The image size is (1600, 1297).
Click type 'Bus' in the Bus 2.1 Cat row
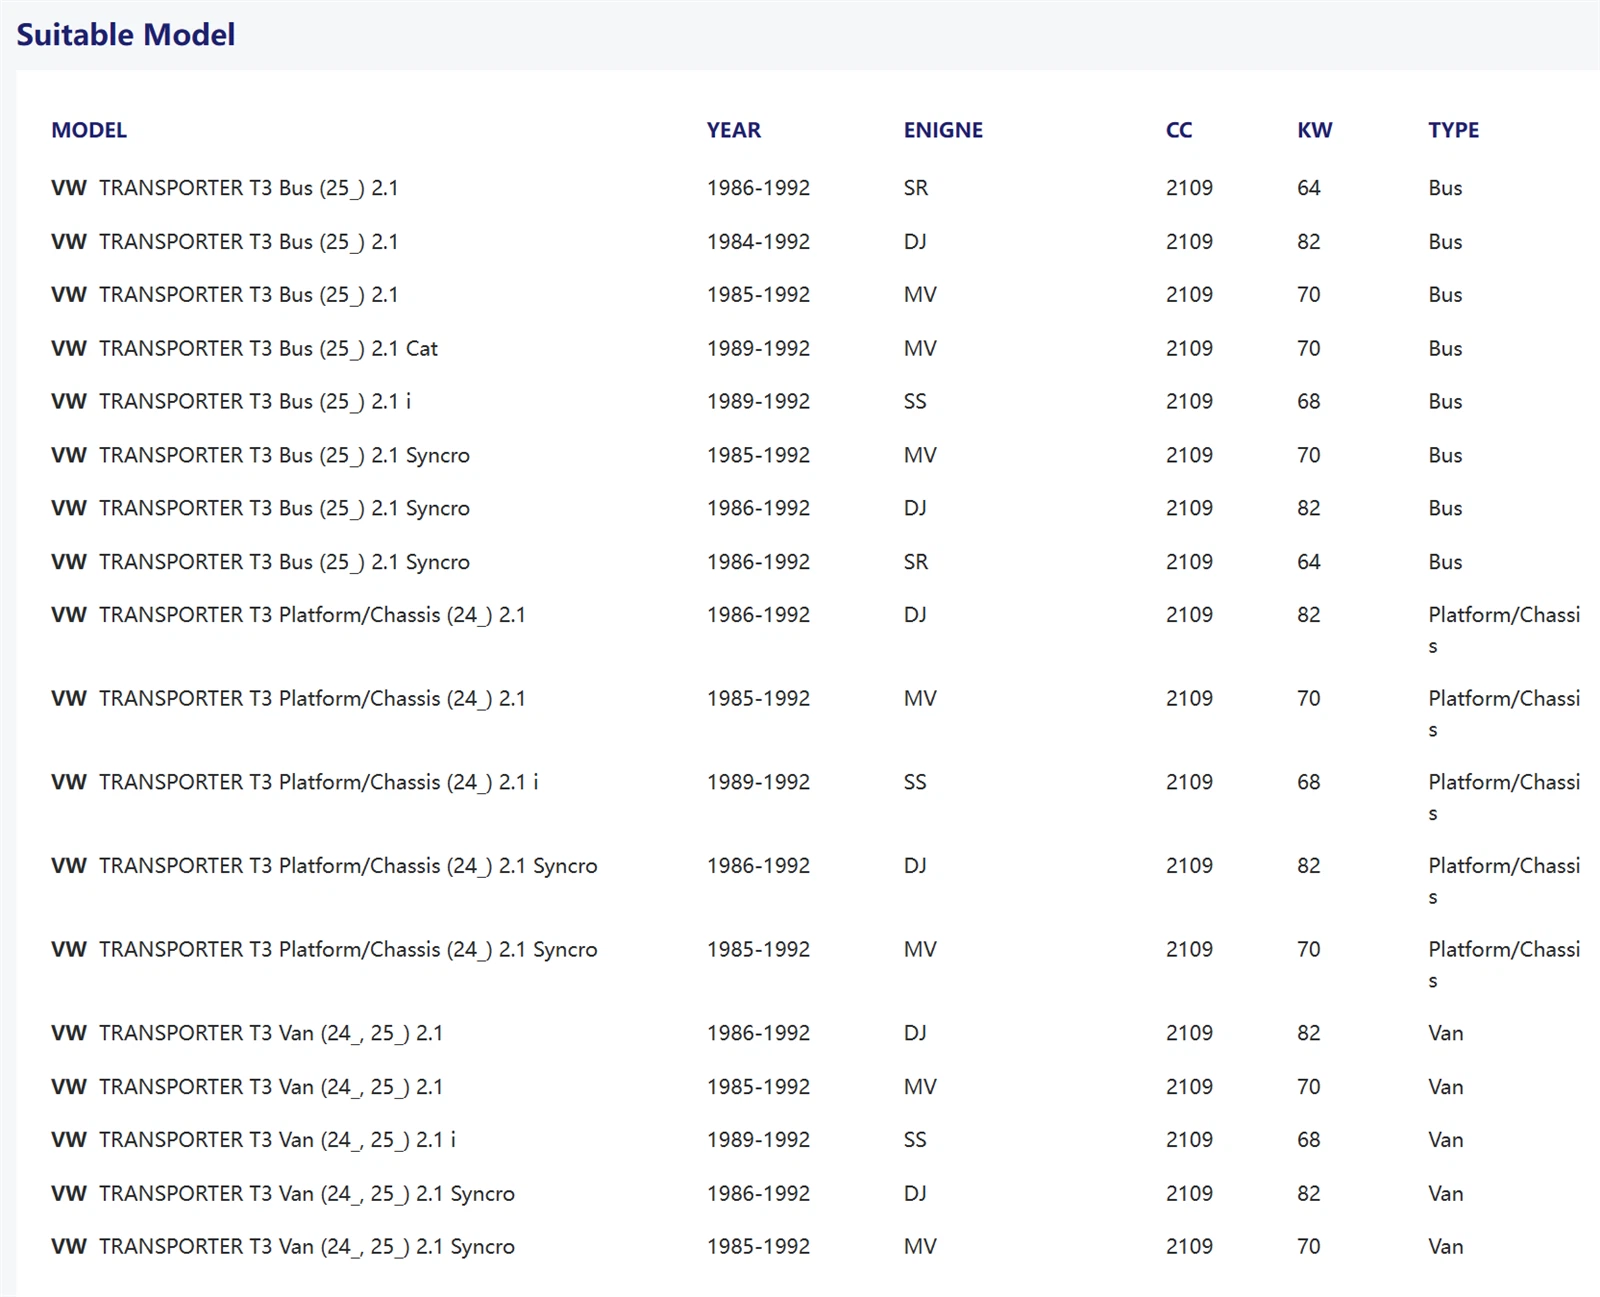[x=1445, y=349]
